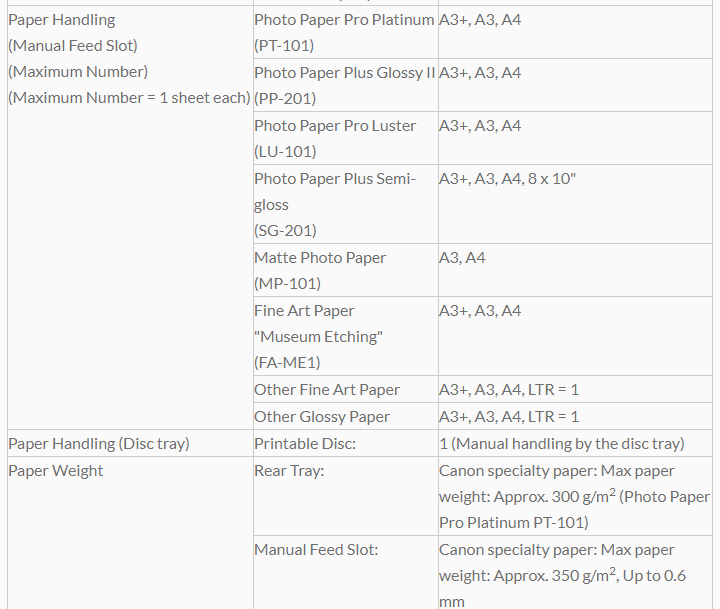Click the "Manual Feed Slot:" label
This screenshot has width=720, height=609.
click(316, 550)
